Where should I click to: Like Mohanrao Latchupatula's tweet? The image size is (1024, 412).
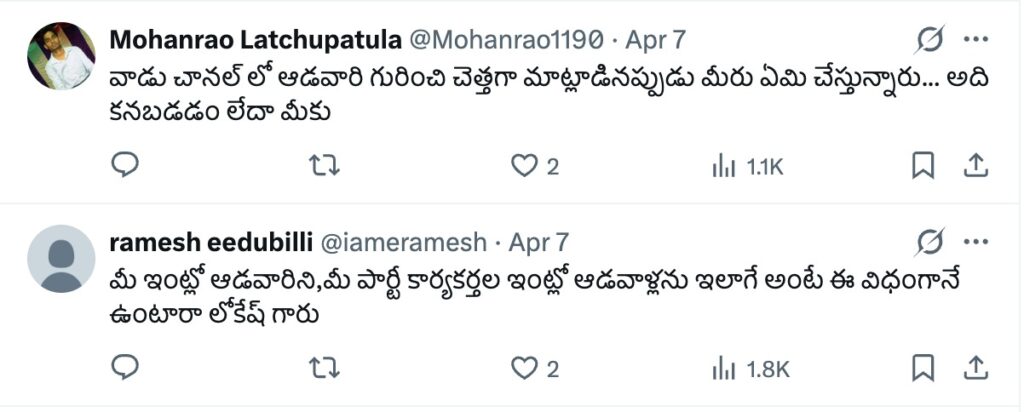point(525,166)
